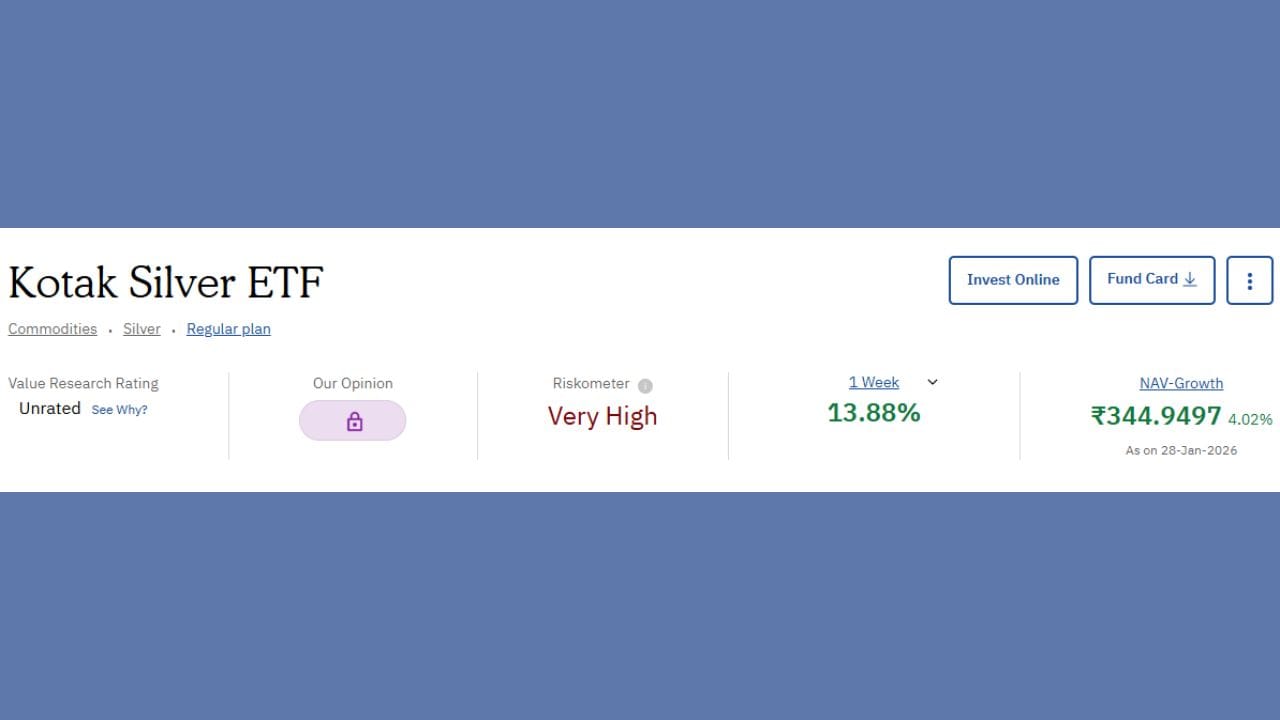Expand the 1 Week time period dropdown
The image size is (1280, 720).
[932, 382]
